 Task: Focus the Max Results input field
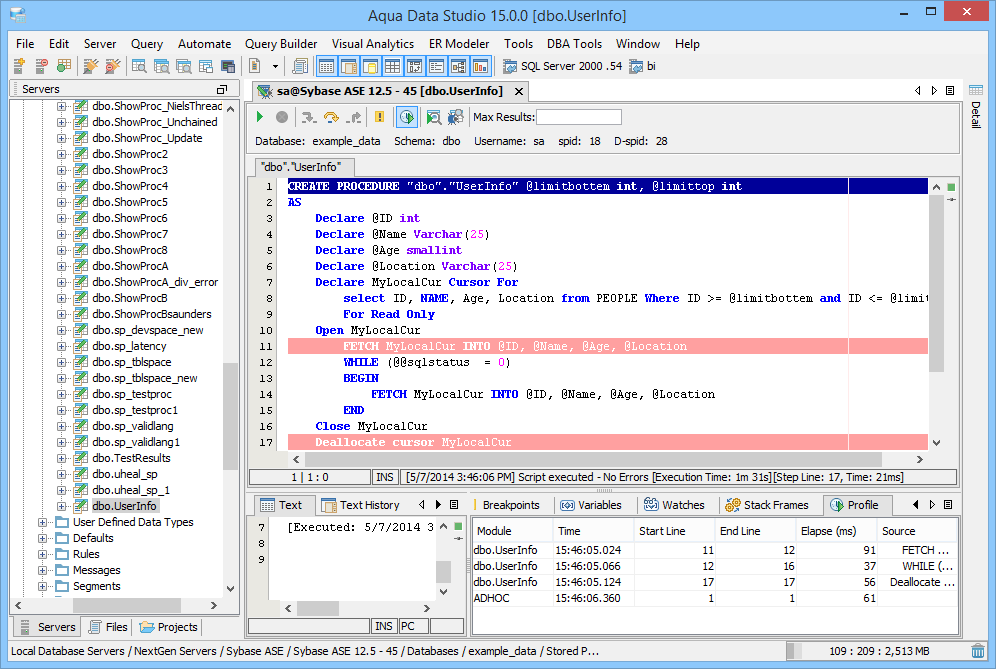pos(579,117)
